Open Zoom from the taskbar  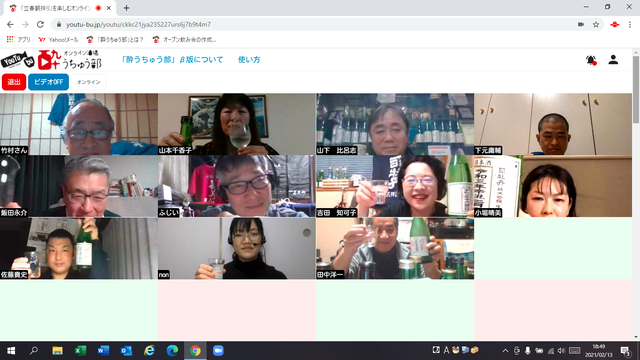point(218,351)
